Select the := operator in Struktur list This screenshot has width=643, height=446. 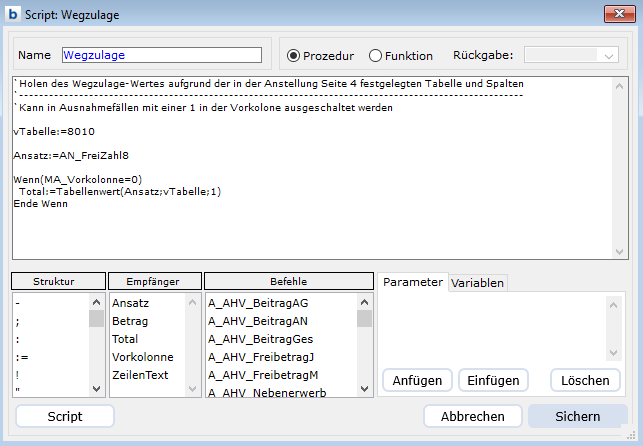[22, 357]
